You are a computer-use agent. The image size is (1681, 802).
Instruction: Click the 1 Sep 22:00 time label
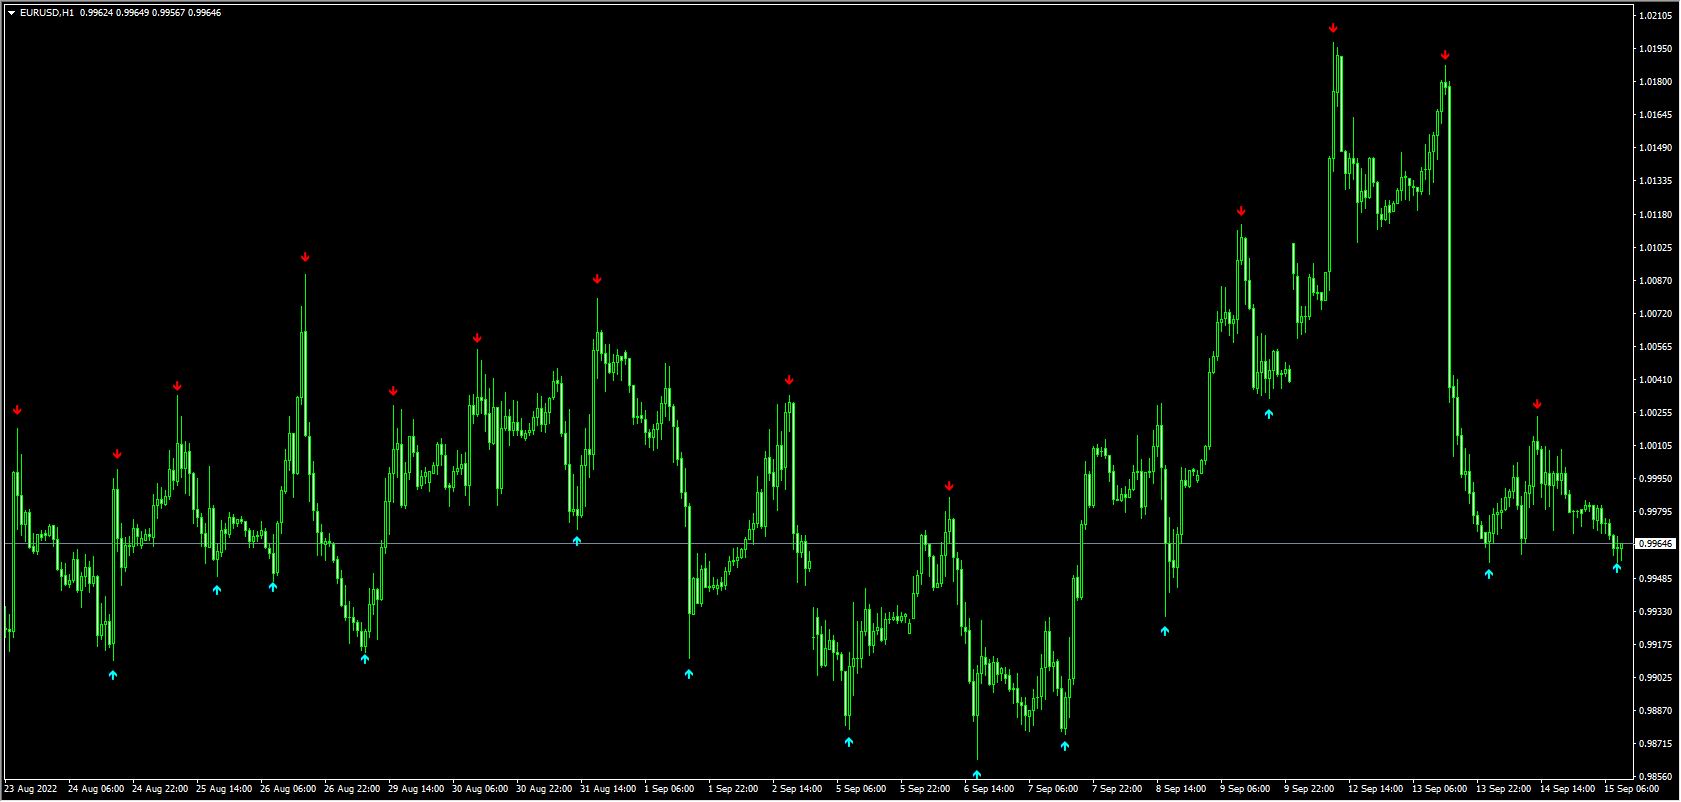click(733, 789)
